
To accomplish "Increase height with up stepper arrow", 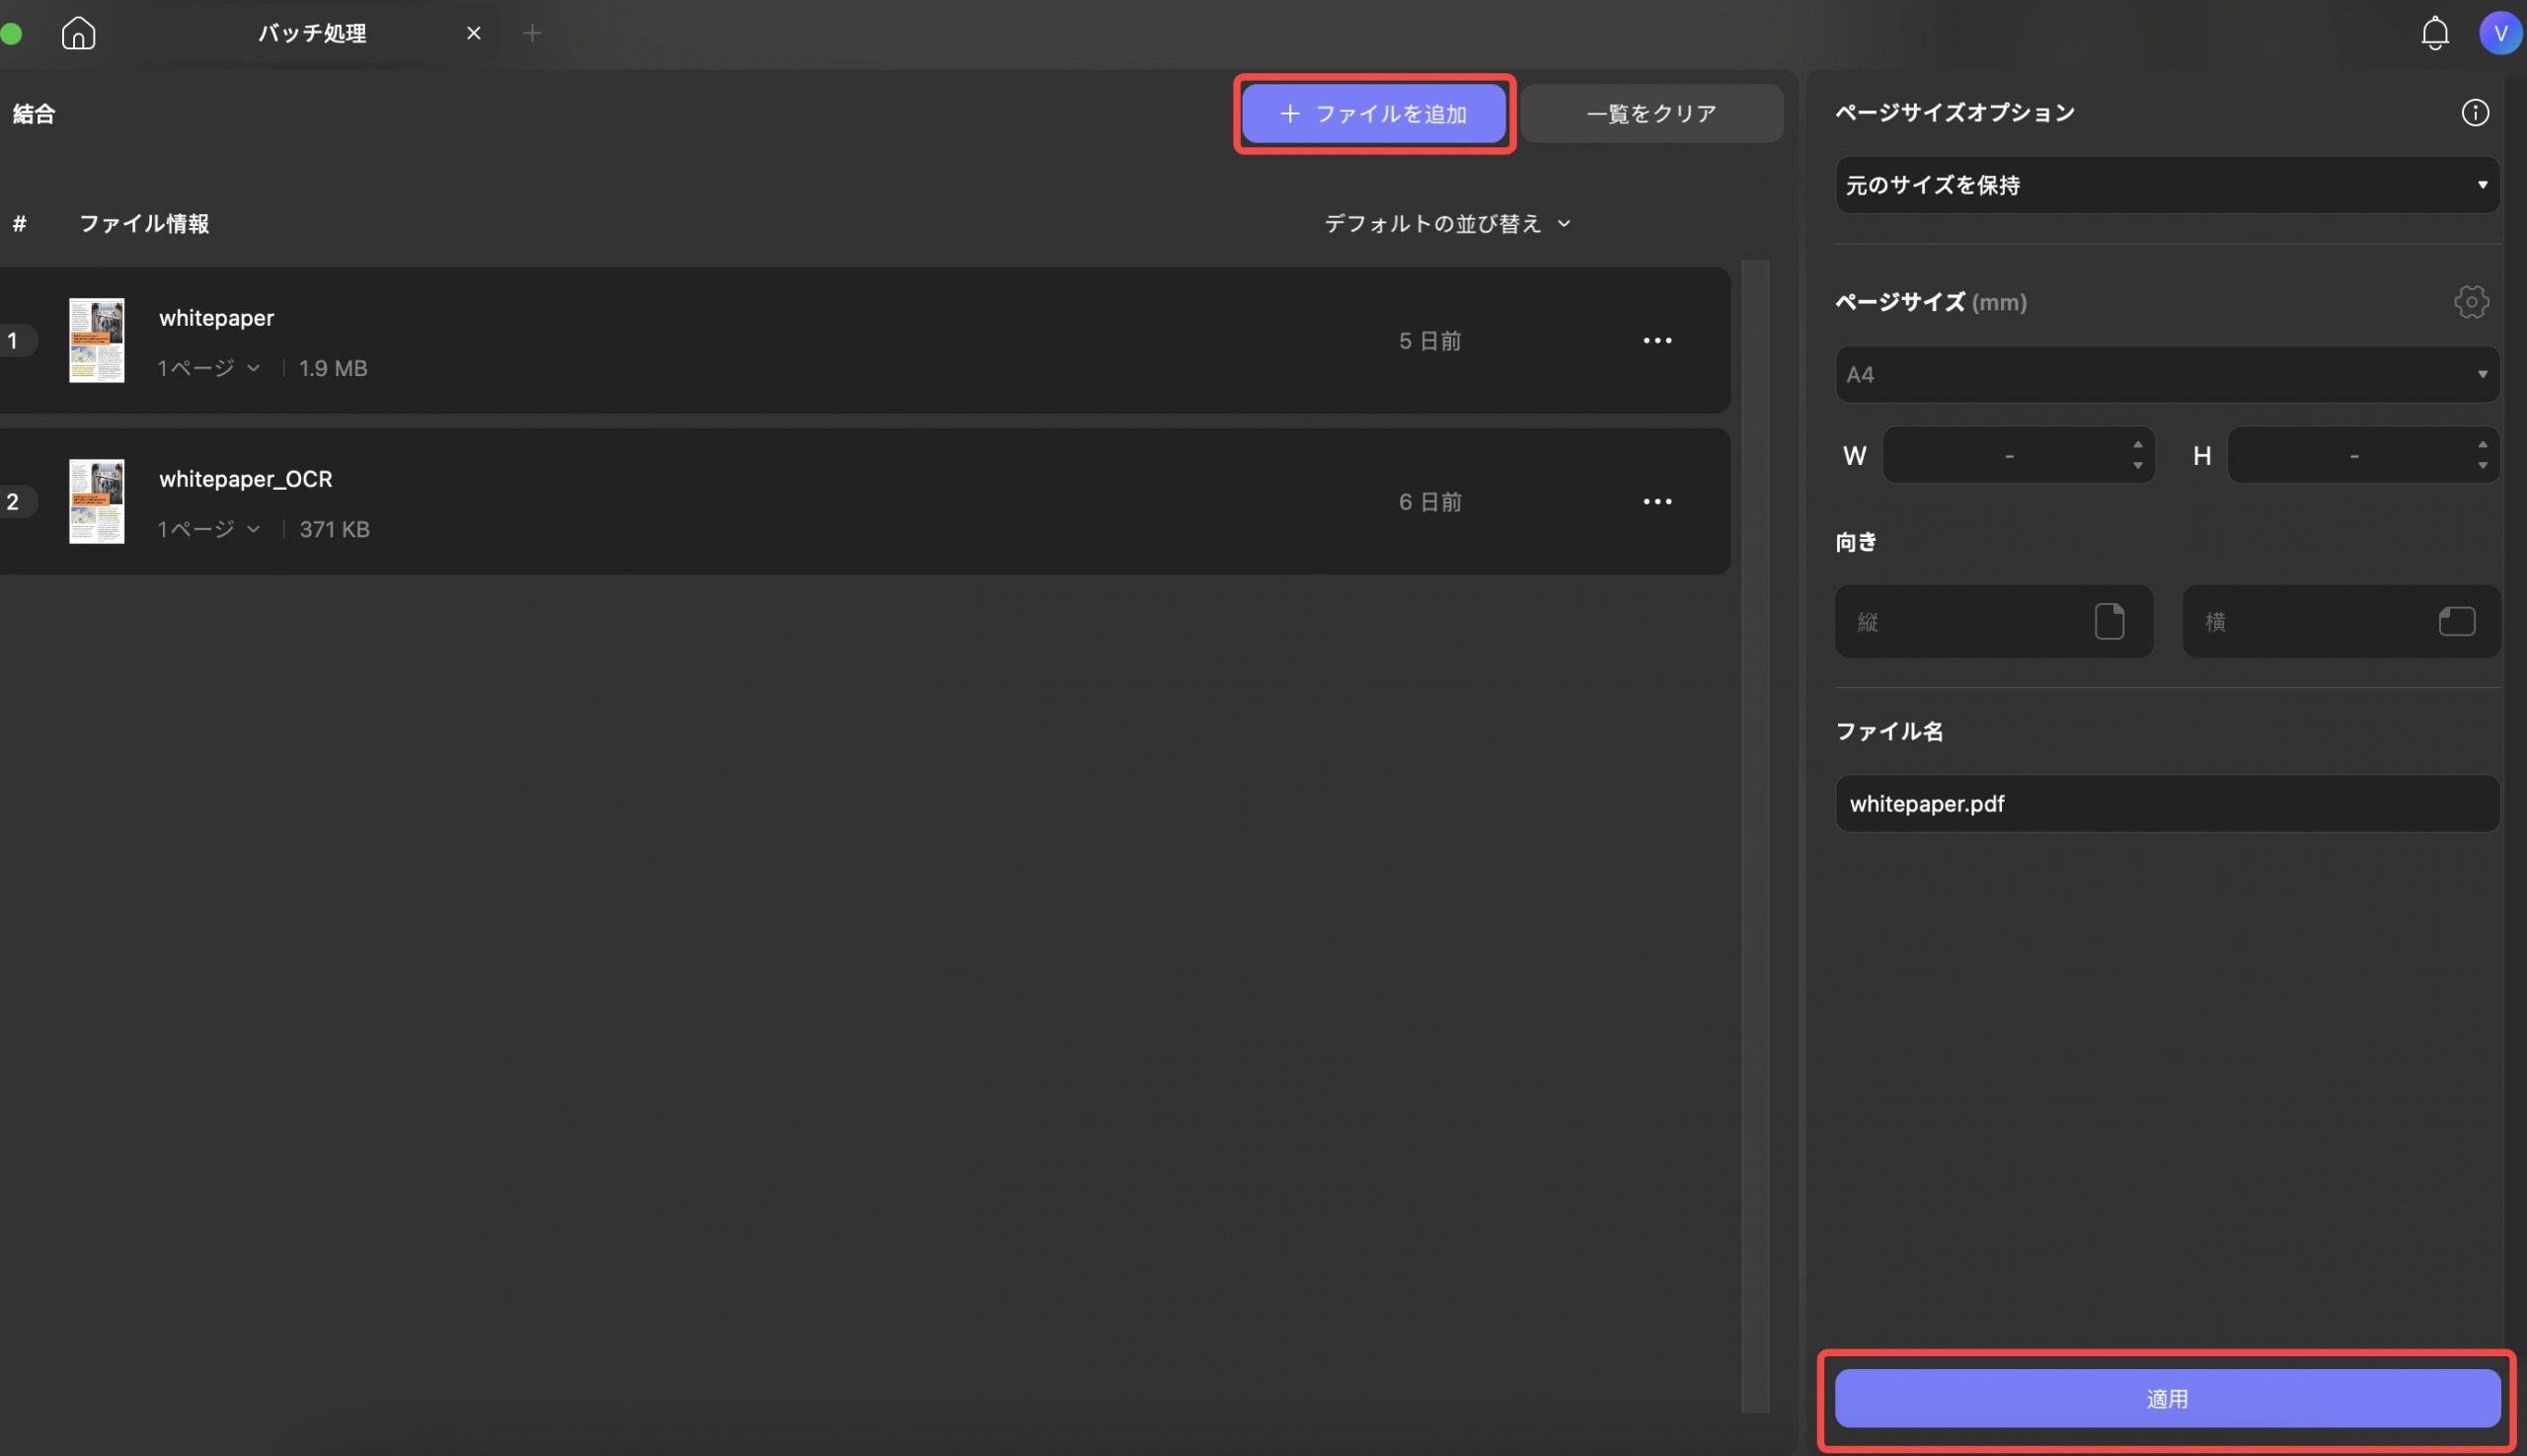I will click(x=2482, y=445).
